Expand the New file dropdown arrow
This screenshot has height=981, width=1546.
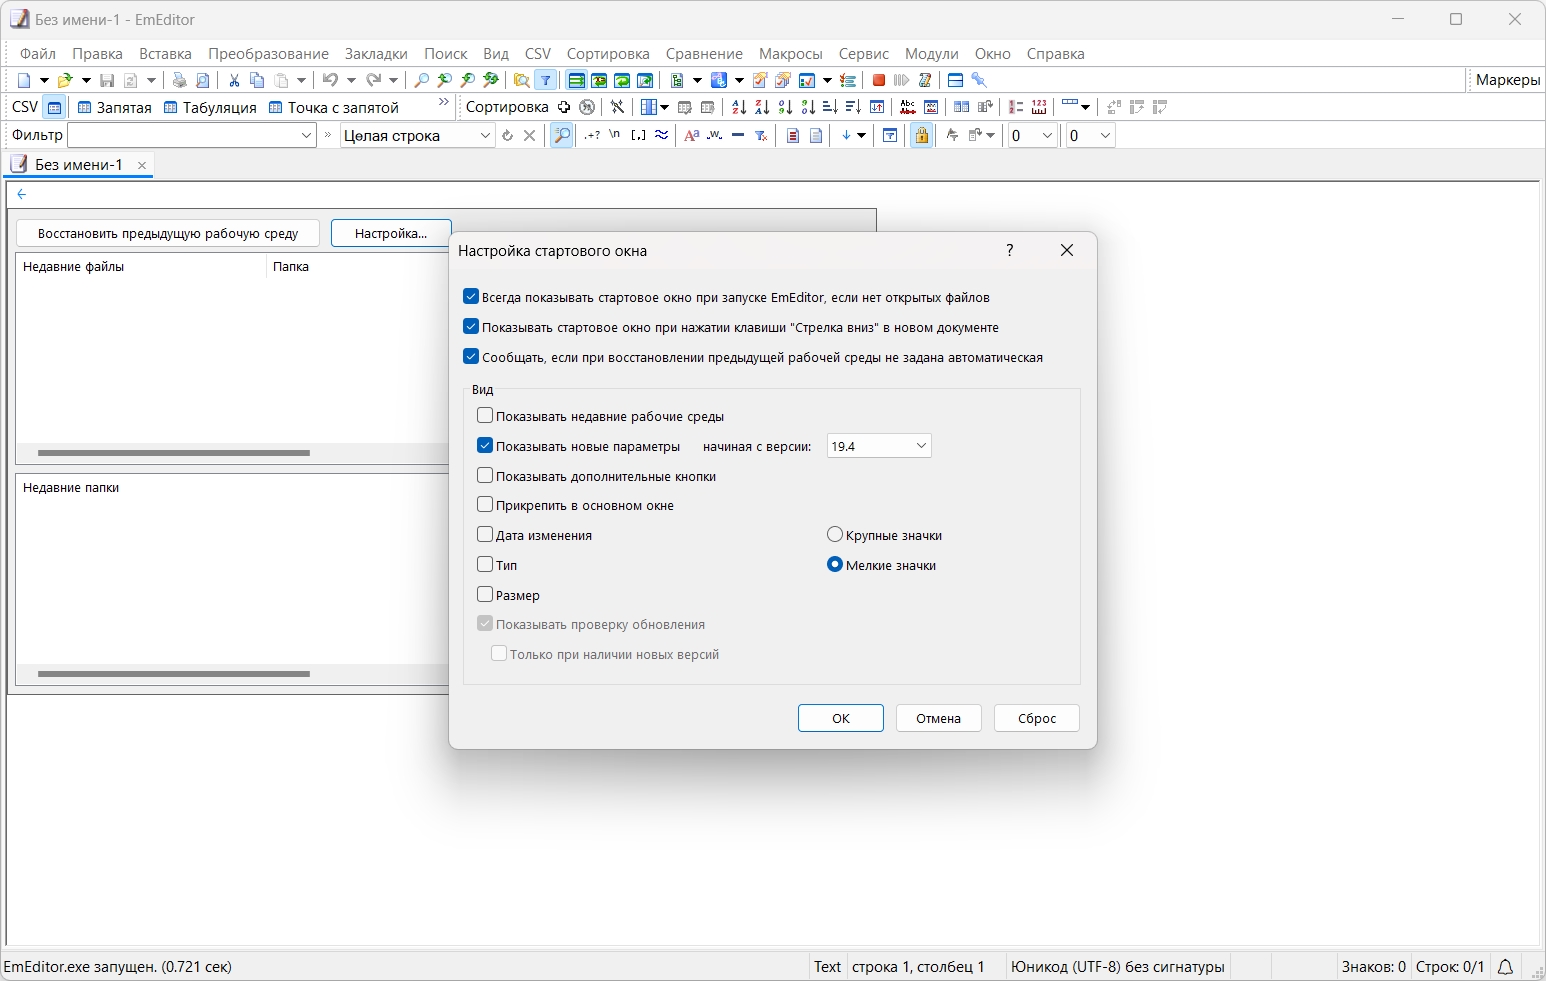tap(44, 80)
